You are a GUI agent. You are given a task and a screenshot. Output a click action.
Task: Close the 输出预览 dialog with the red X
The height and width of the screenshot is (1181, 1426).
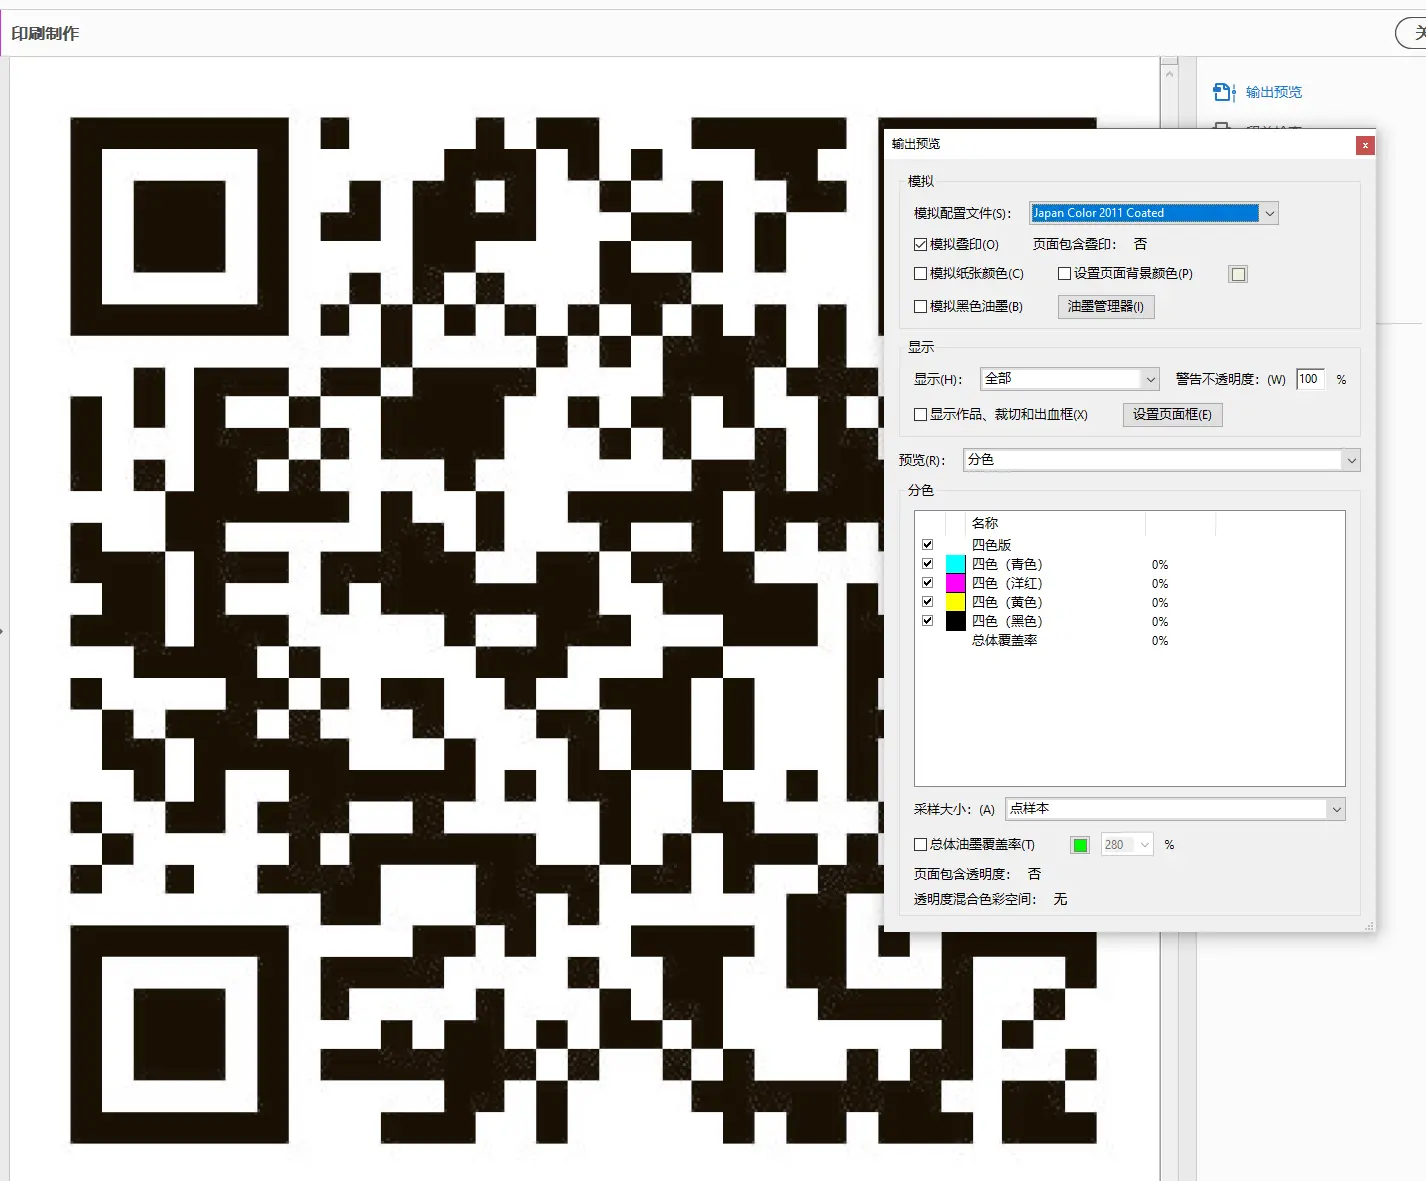pos(1364,145)
